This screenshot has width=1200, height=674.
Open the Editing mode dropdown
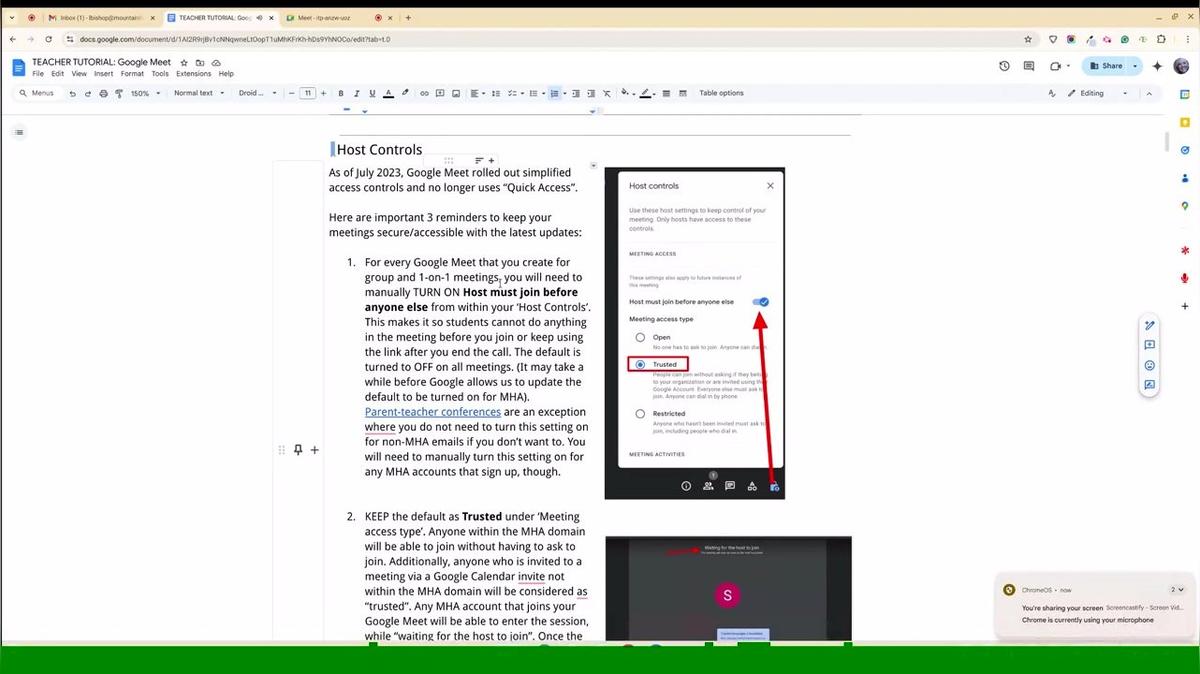tap(1097, 93)
